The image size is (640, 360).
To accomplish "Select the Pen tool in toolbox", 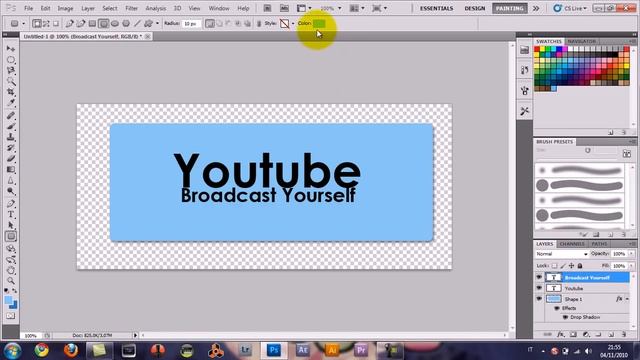I will click(11, 204).
